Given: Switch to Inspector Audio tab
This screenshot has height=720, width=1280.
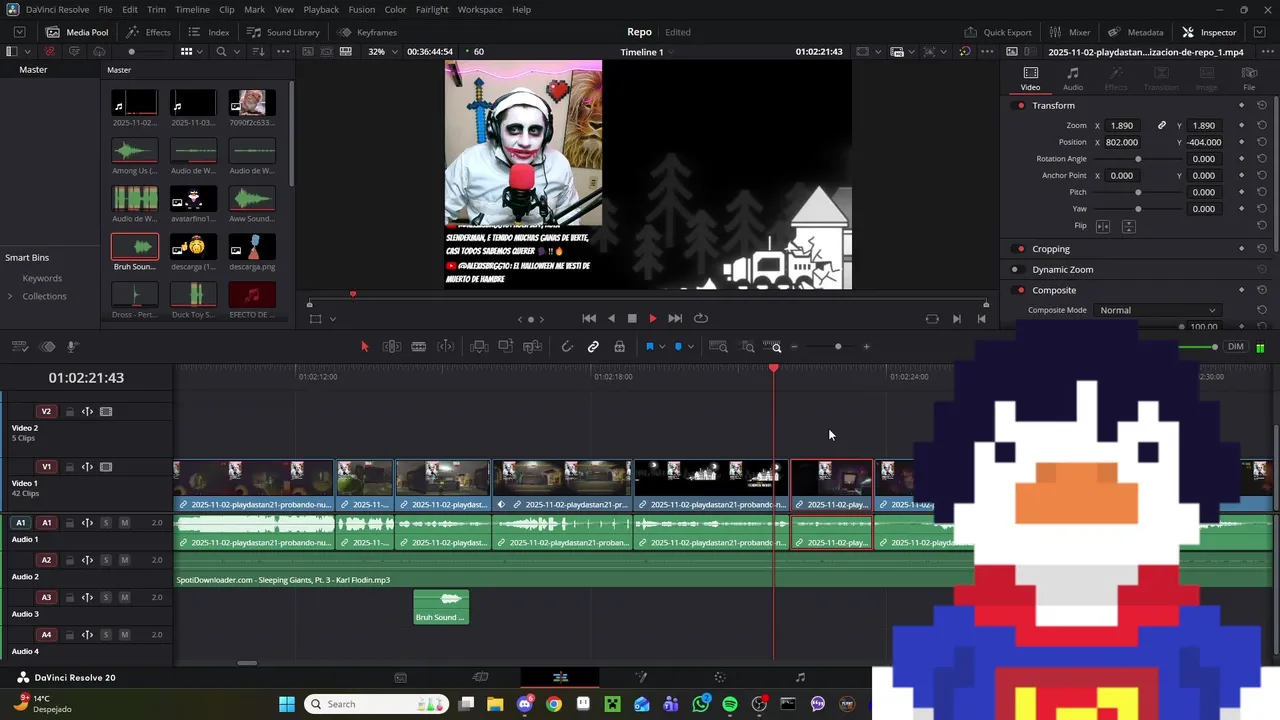Looking at the screenshot, I should point(1072,78).
